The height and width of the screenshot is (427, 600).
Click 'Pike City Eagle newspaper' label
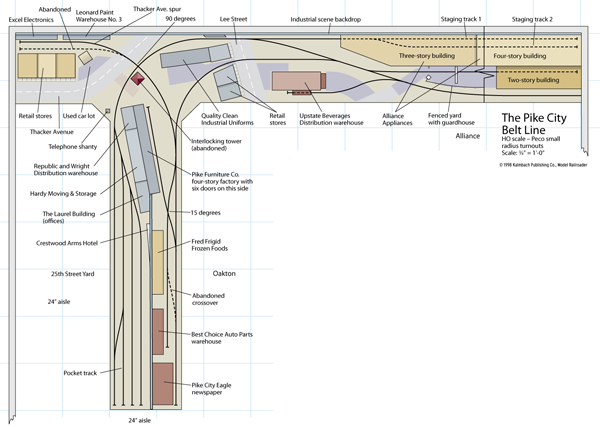[x=211, y=389]
